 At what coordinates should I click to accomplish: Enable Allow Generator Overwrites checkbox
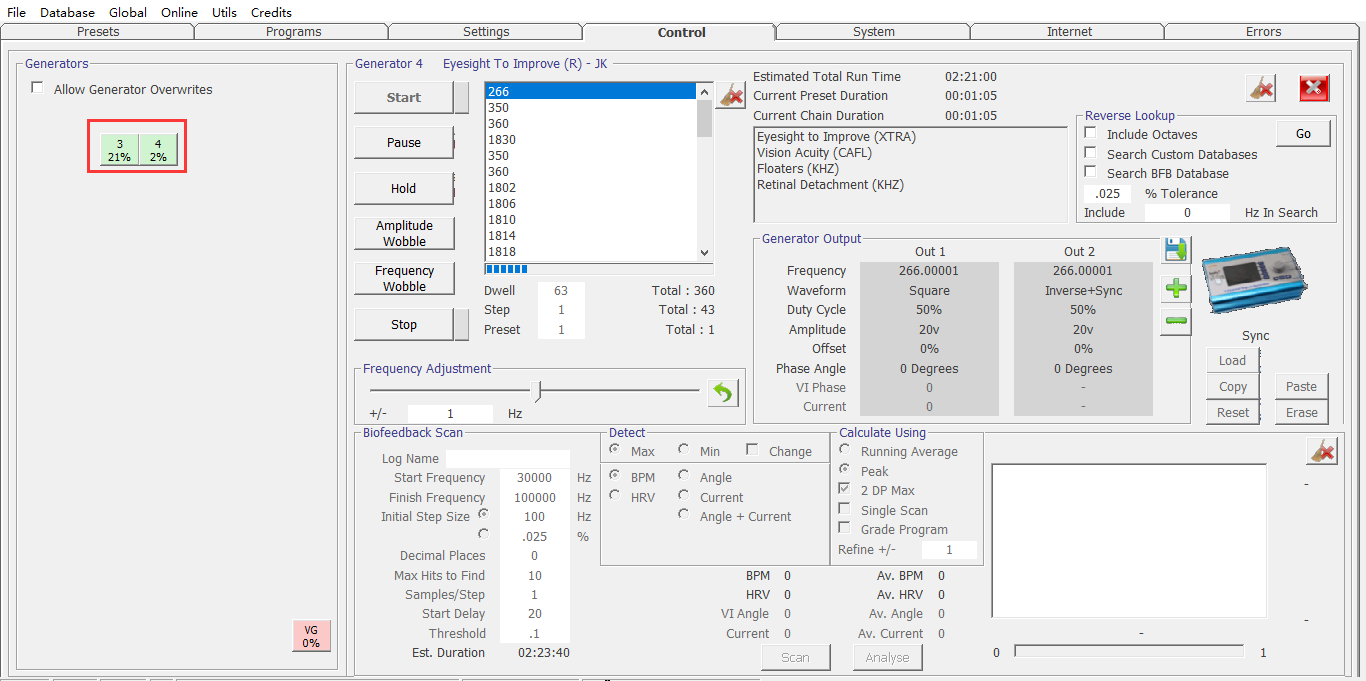38,89
